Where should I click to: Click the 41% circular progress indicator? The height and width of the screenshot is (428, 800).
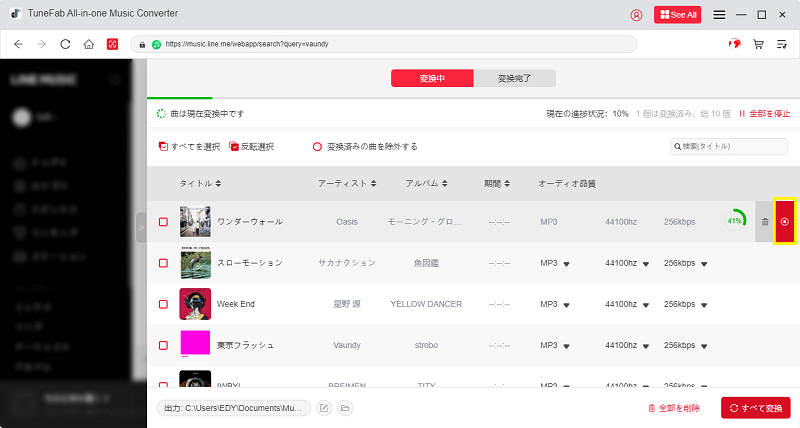(x=735, y=221)
